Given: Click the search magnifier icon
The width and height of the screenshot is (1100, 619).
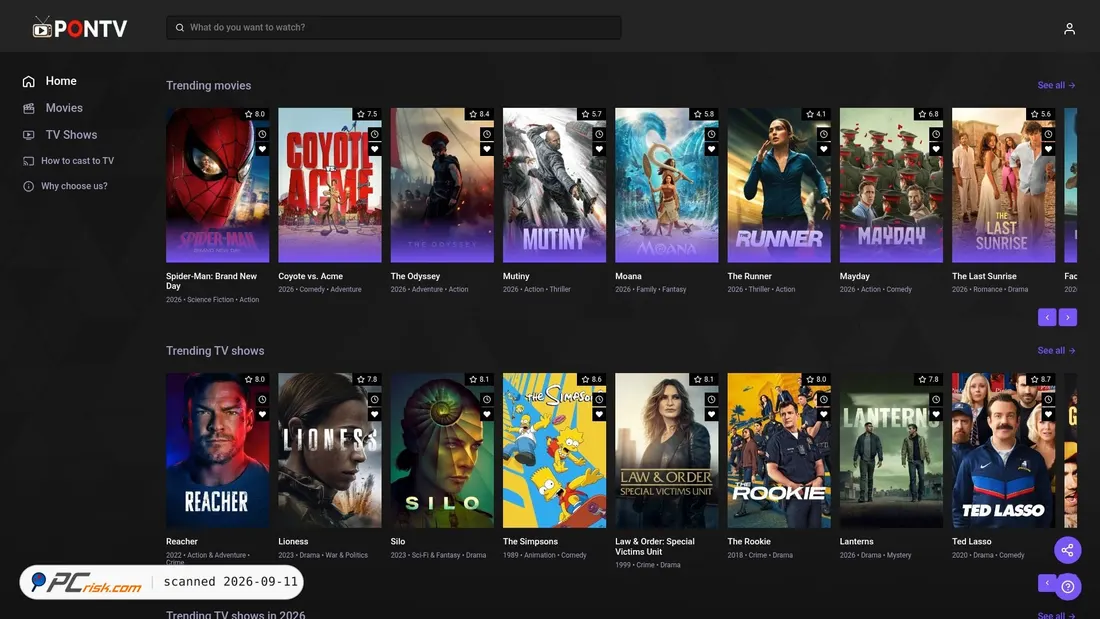Looking at the screenshot, I should click(180, 27).
